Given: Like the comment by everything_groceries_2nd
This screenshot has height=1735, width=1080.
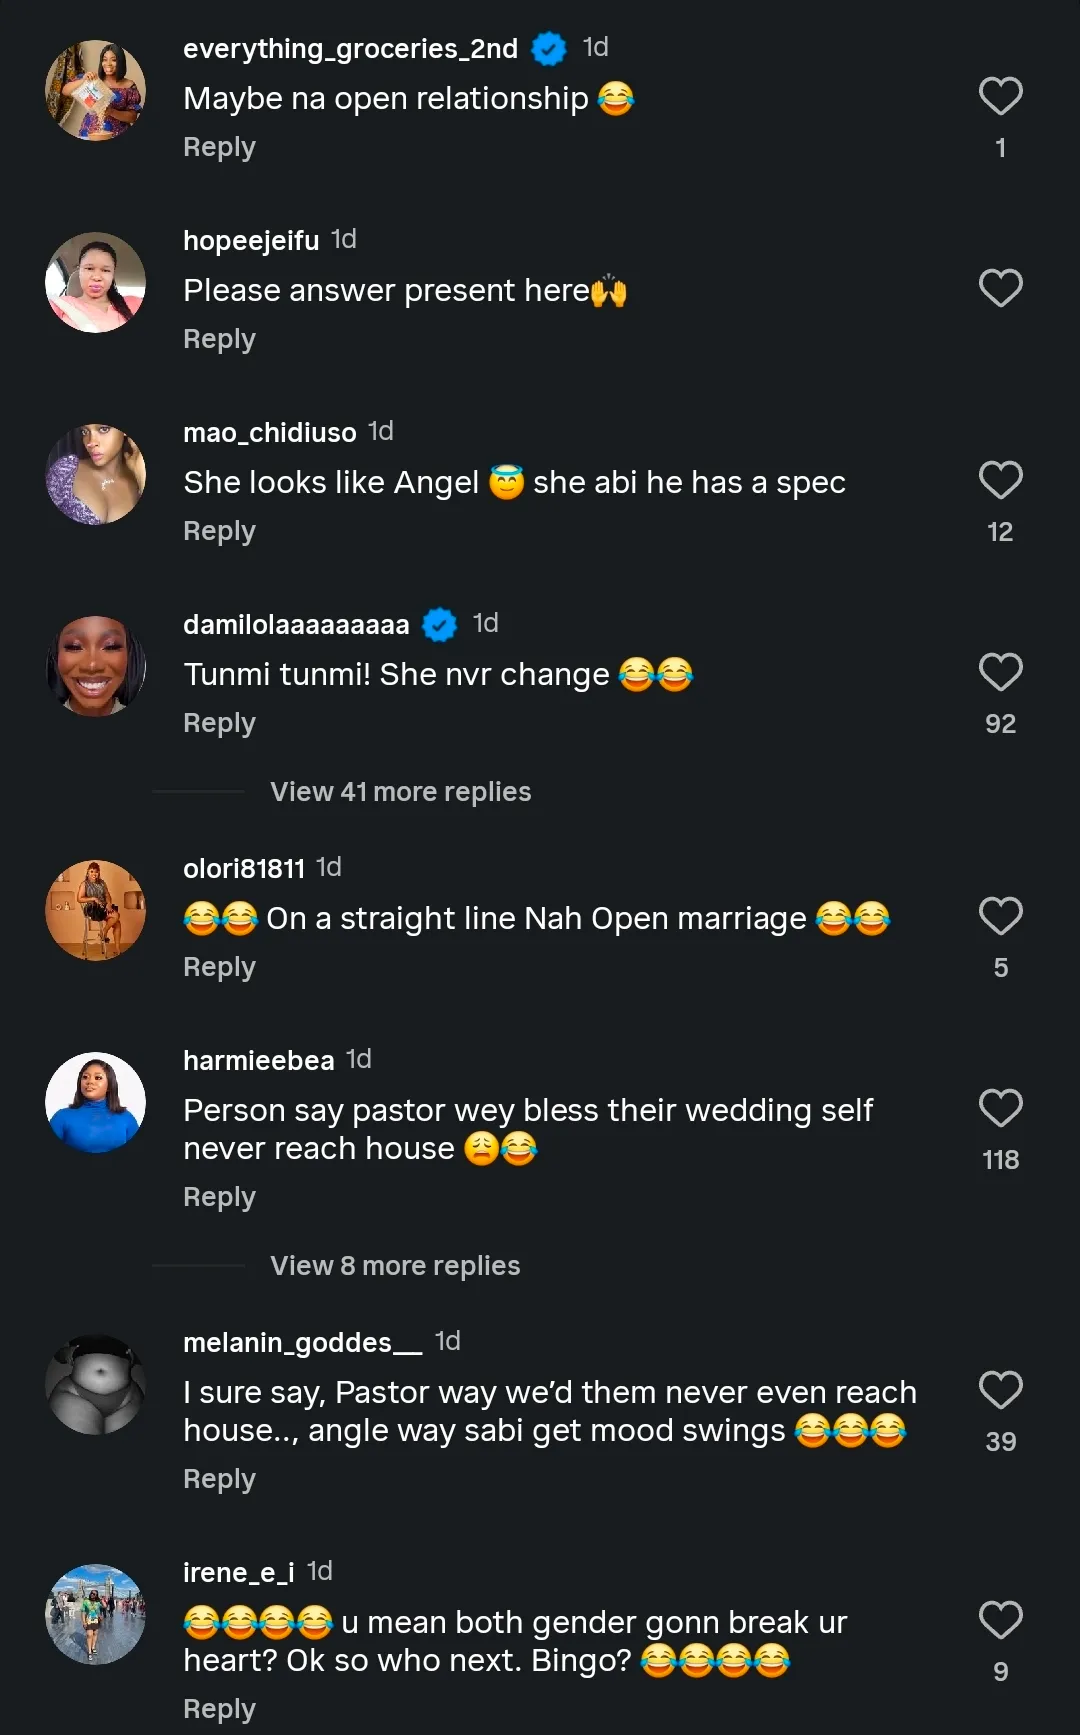Looking at the screenshot, I should 1000,97.
